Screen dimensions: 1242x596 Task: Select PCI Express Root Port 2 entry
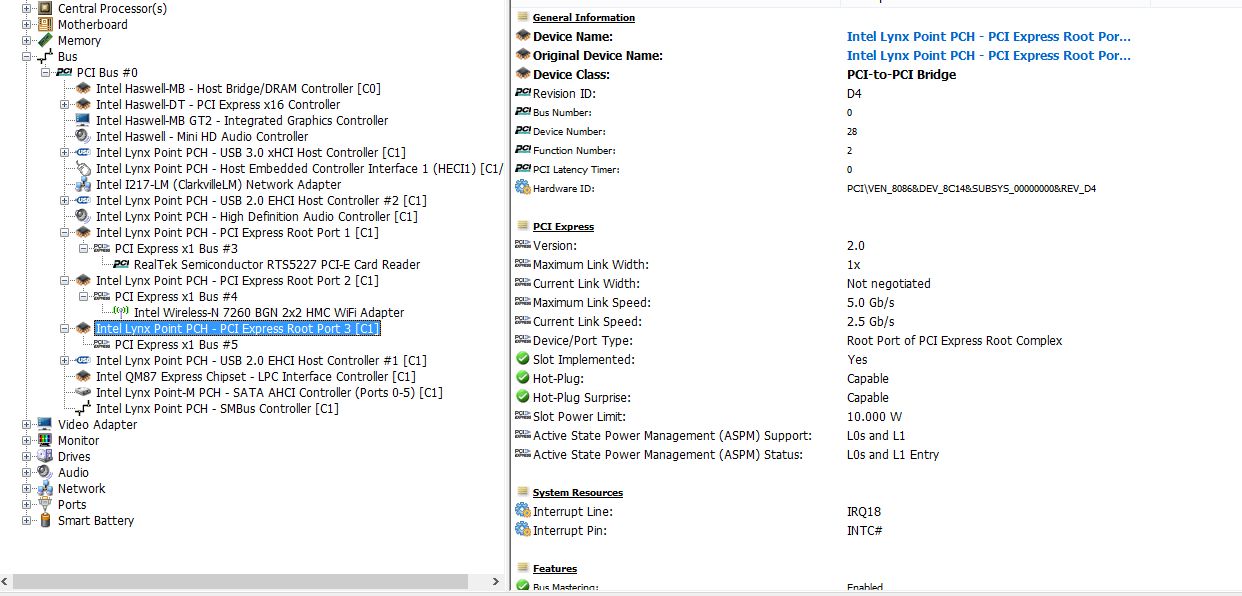point(237,280)
